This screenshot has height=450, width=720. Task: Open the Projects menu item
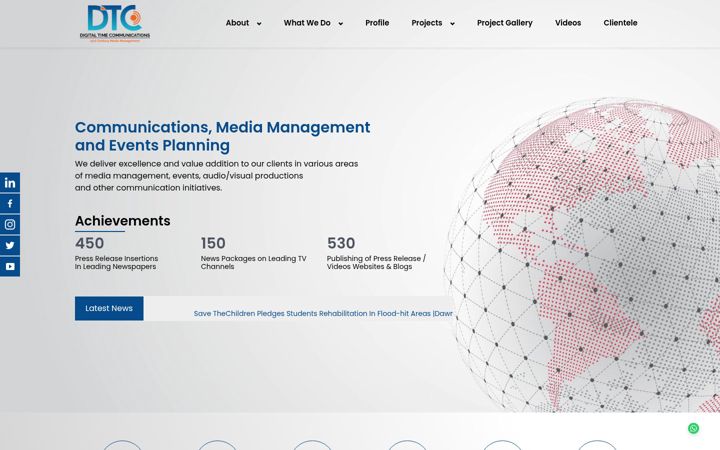coord(427,22)
